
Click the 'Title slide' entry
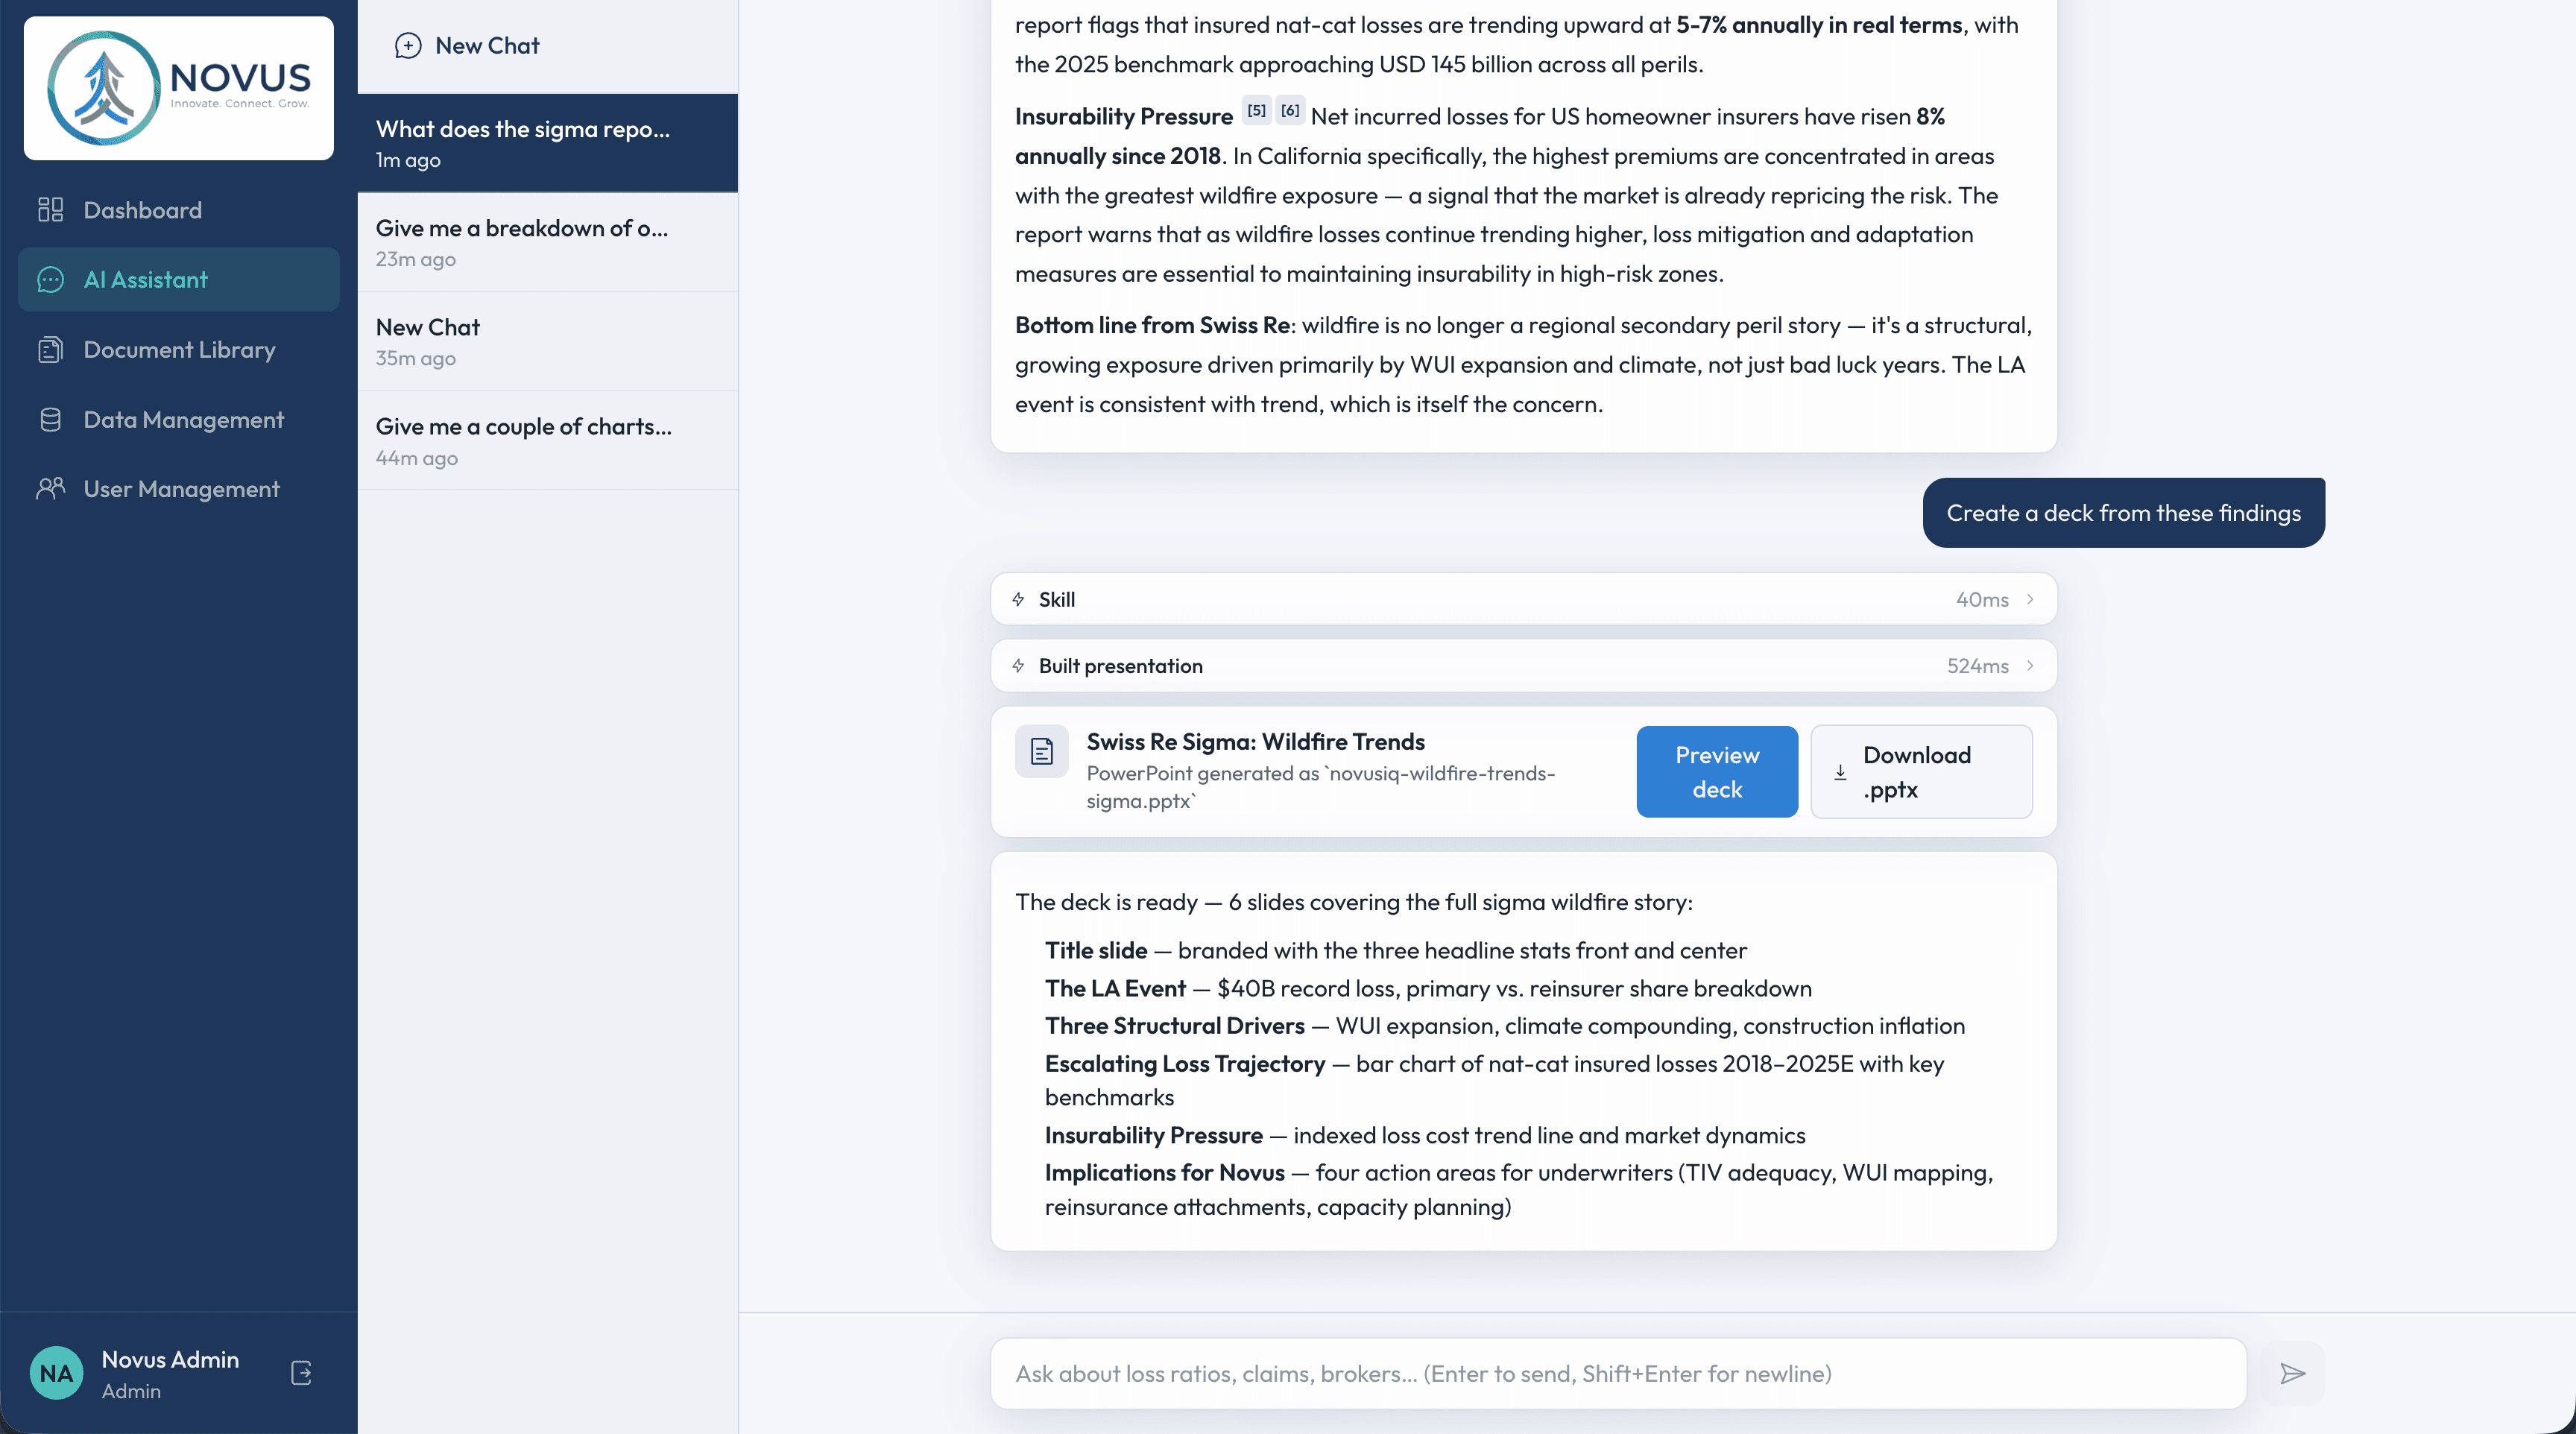[1096, 951]
